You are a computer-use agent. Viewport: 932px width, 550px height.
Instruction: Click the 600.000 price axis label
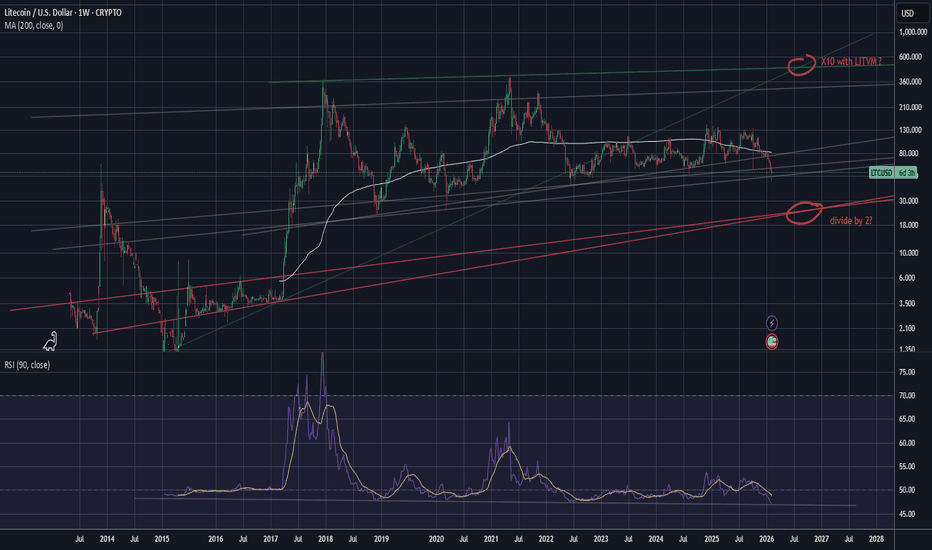point(910,57)
